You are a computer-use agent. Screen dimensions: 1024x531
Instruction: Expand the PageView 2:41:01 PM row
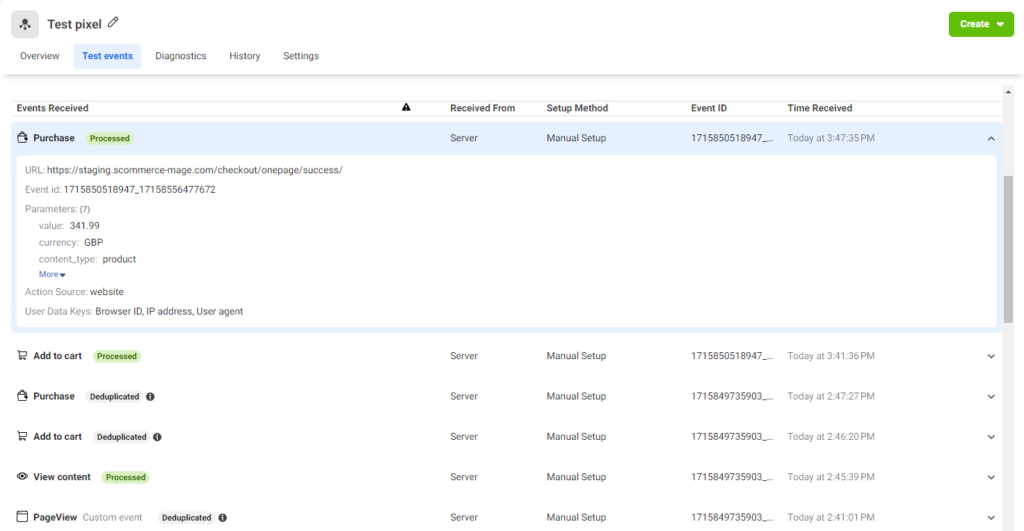pyautogui.click(x=991, y=518)
